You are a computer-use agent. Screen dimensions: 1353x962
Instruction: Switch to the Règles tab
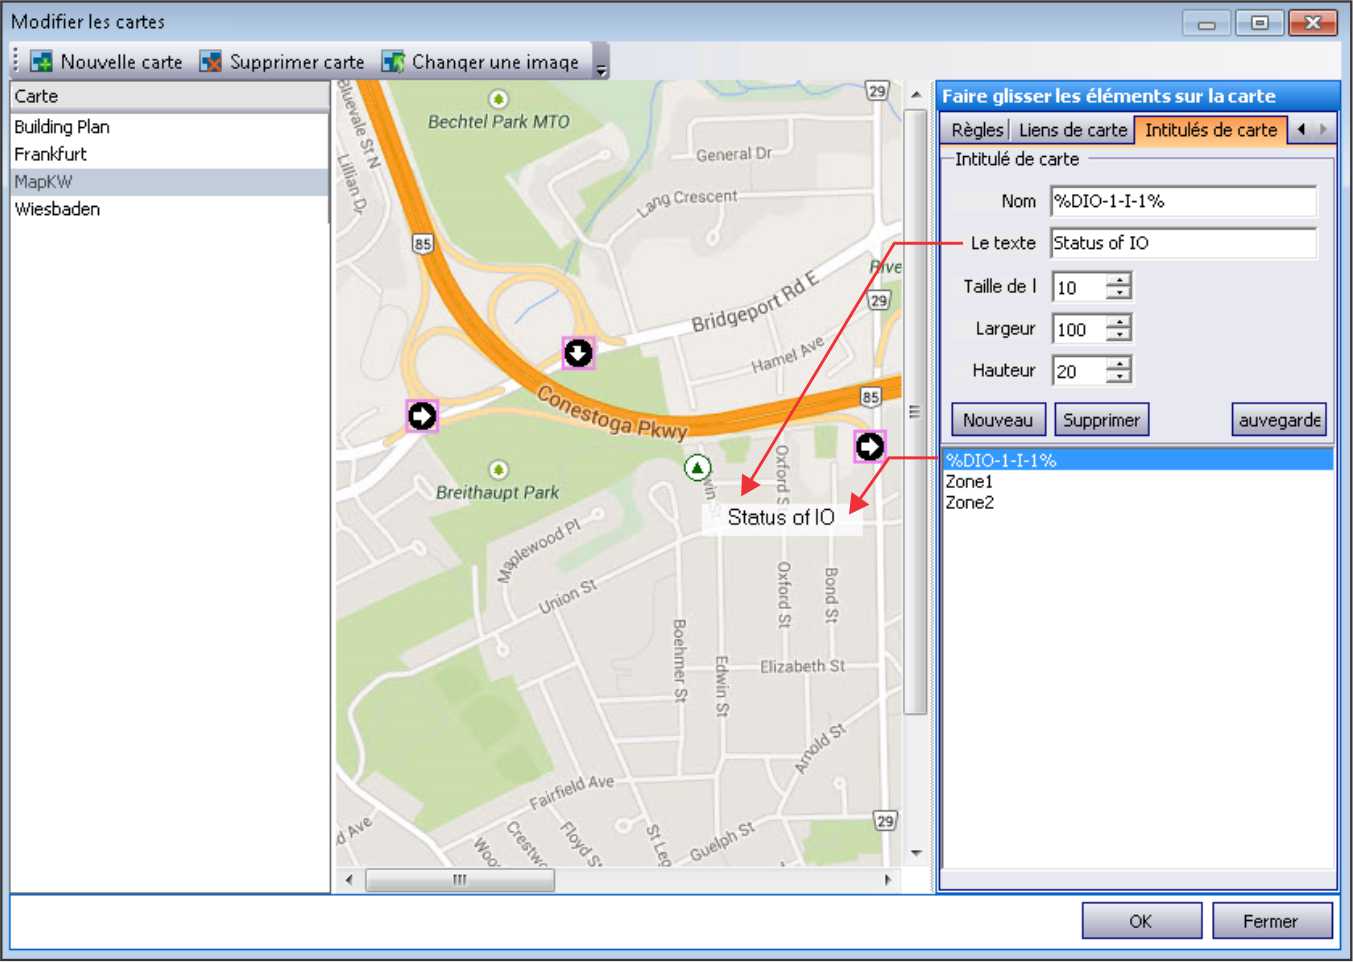[x=976, y=130]
